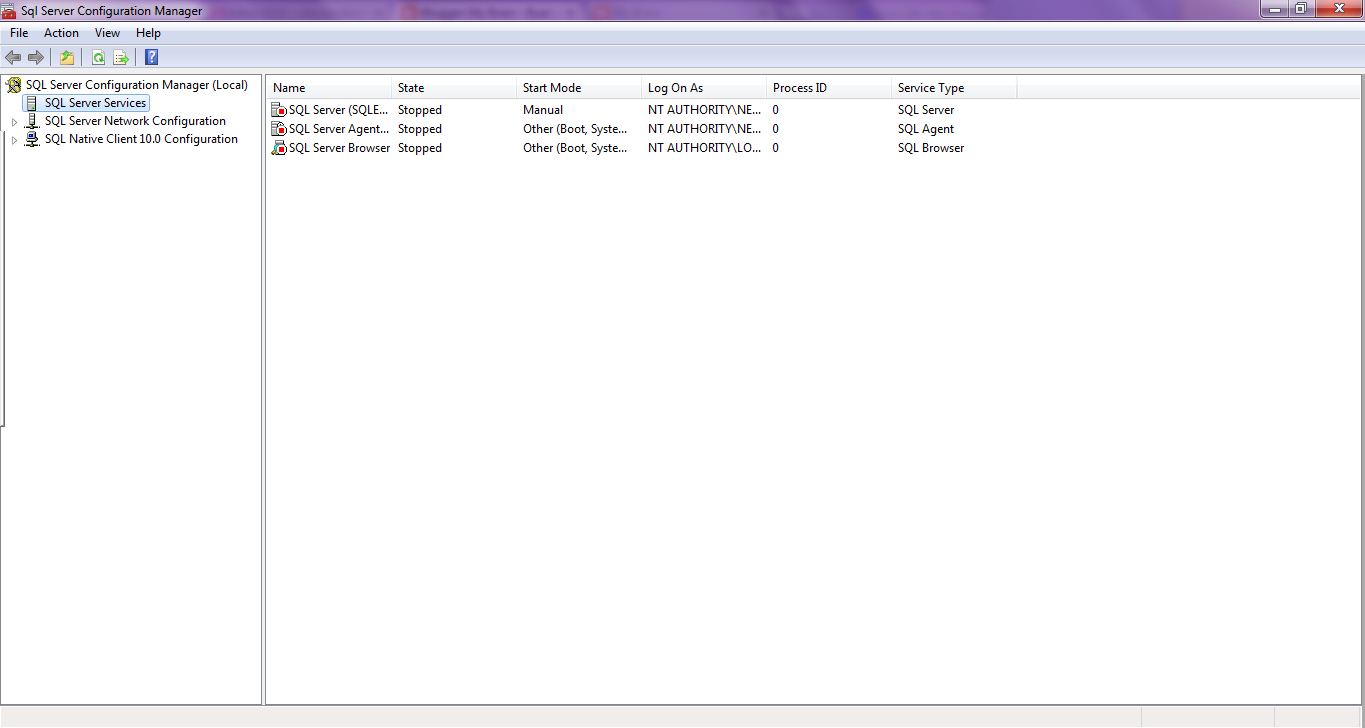Open the File menu
Image resolution: width=1365 pixels, height=728 pixels.
pyautogui.click(x=18, y=32)
